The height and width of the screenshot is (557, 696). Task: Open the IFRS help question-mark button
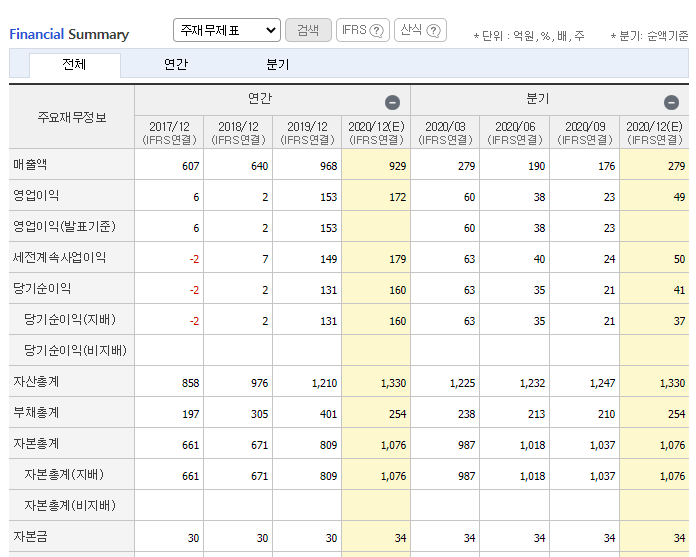point(363,30)
